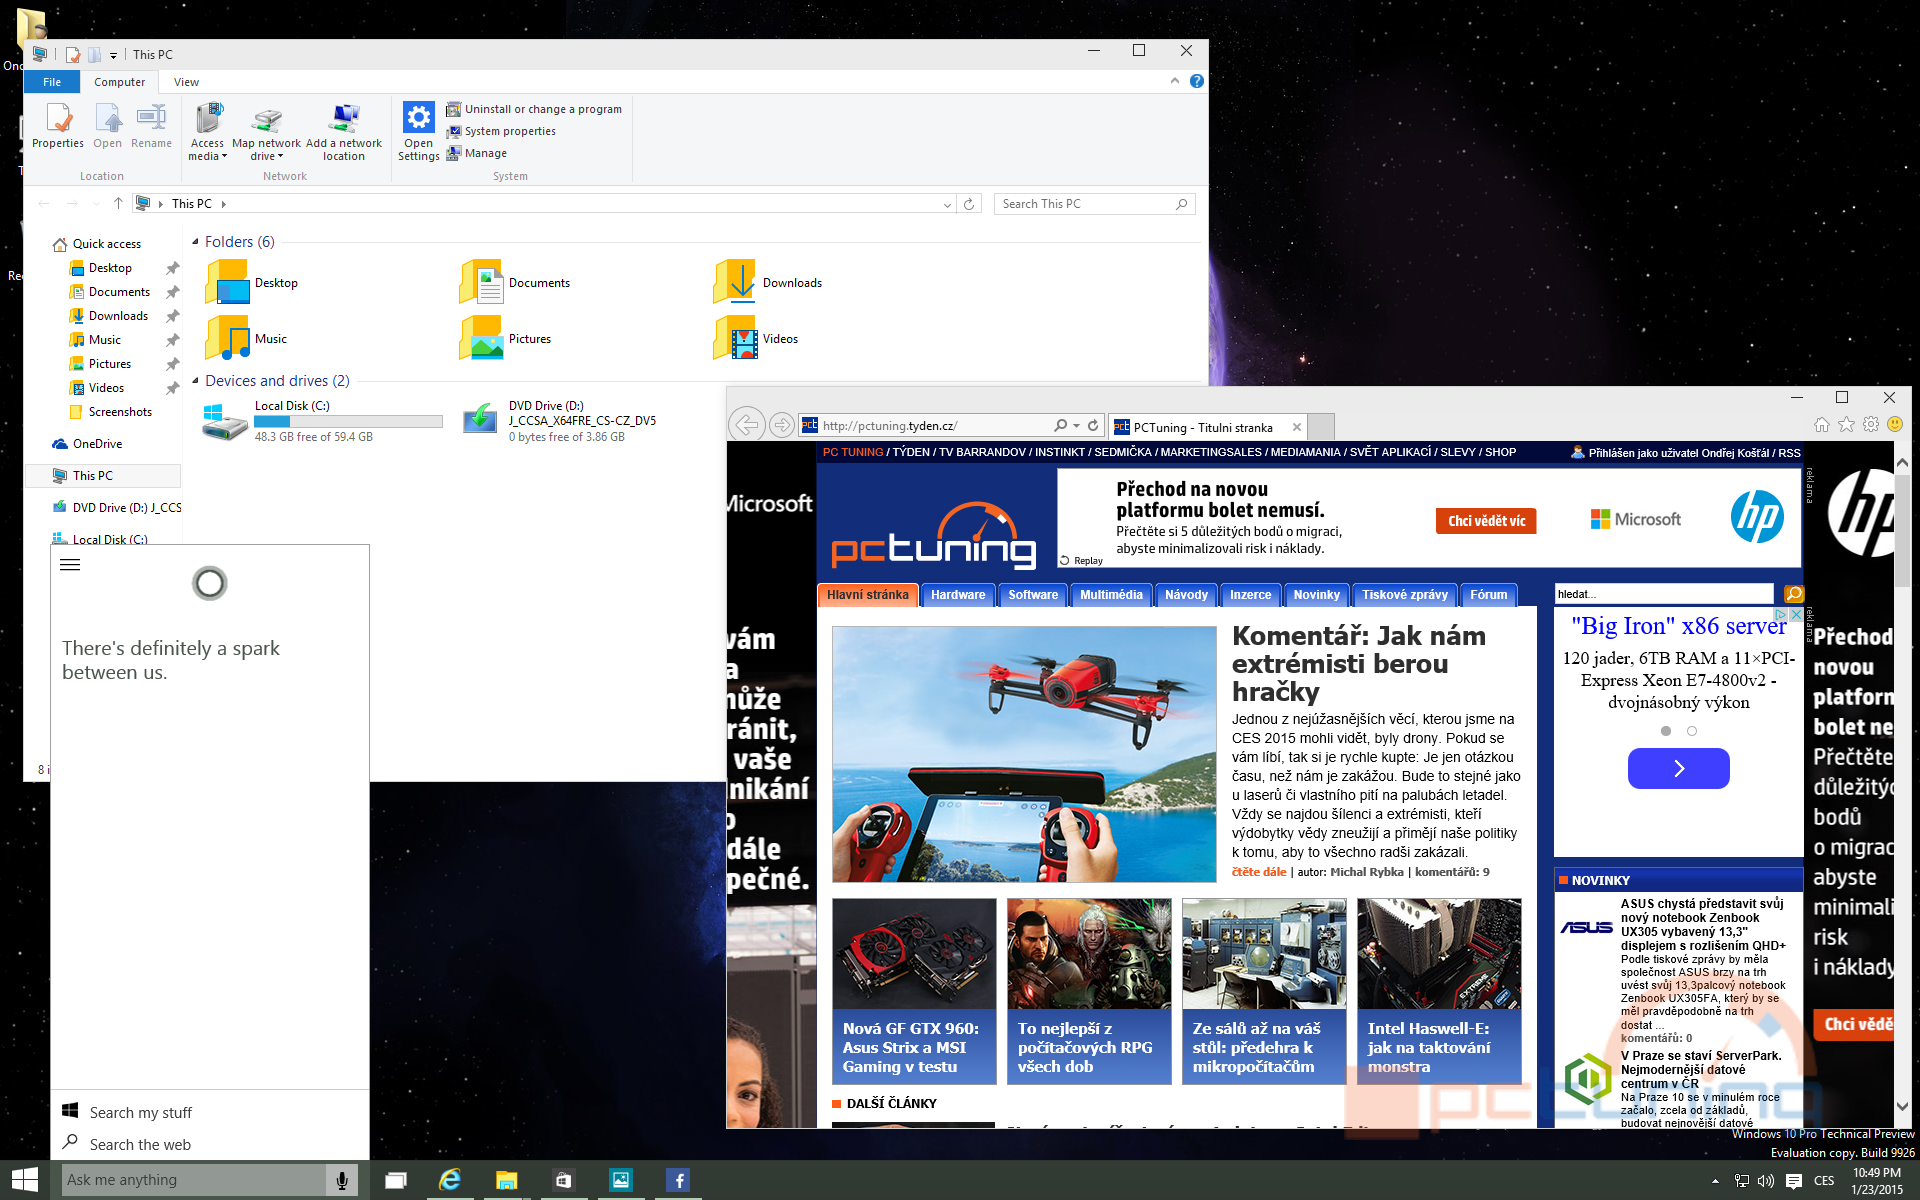
Task: Select the second carousel dot in ad
Action: click(1692, 731)
